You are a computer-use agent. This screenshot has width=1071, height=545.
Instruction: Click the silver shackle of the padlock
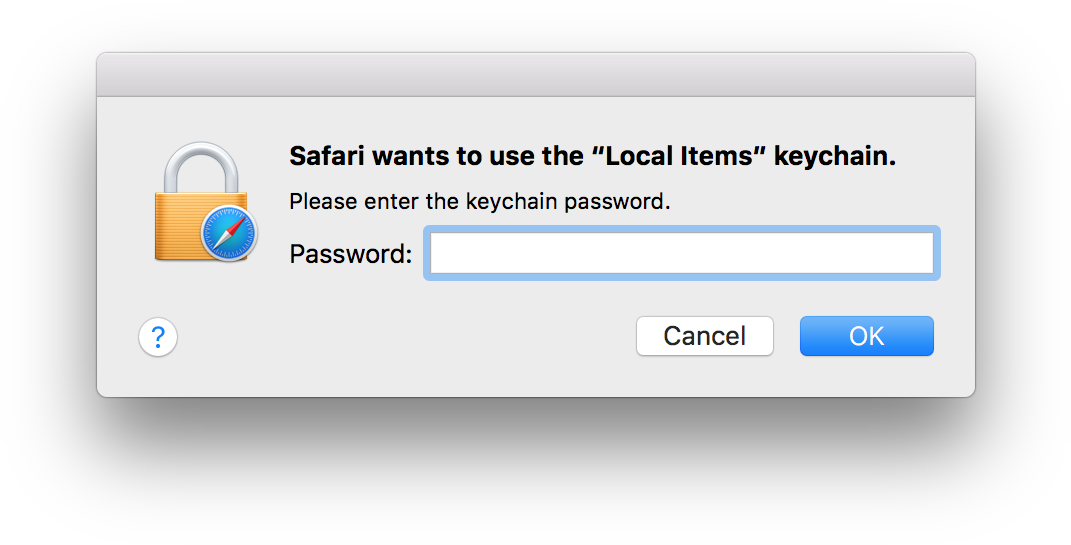click(x=202, y=169)
